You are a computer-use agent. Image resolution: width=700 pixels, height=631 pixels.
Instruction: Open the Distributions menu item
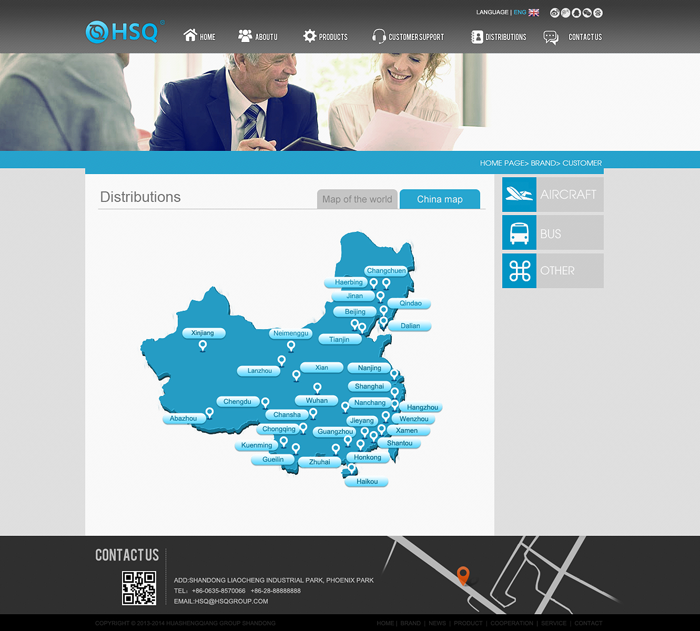(506, 37)
